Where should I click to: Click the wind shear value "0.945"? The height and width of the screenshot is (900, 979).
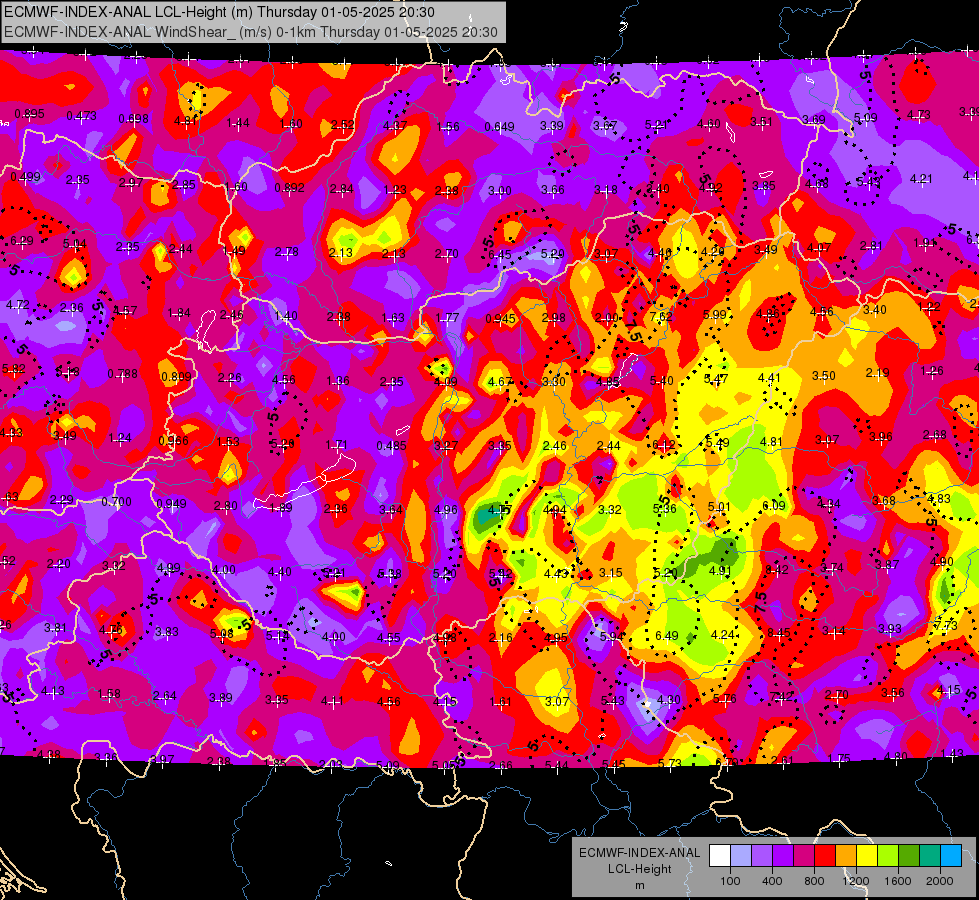tap(501, 319)
